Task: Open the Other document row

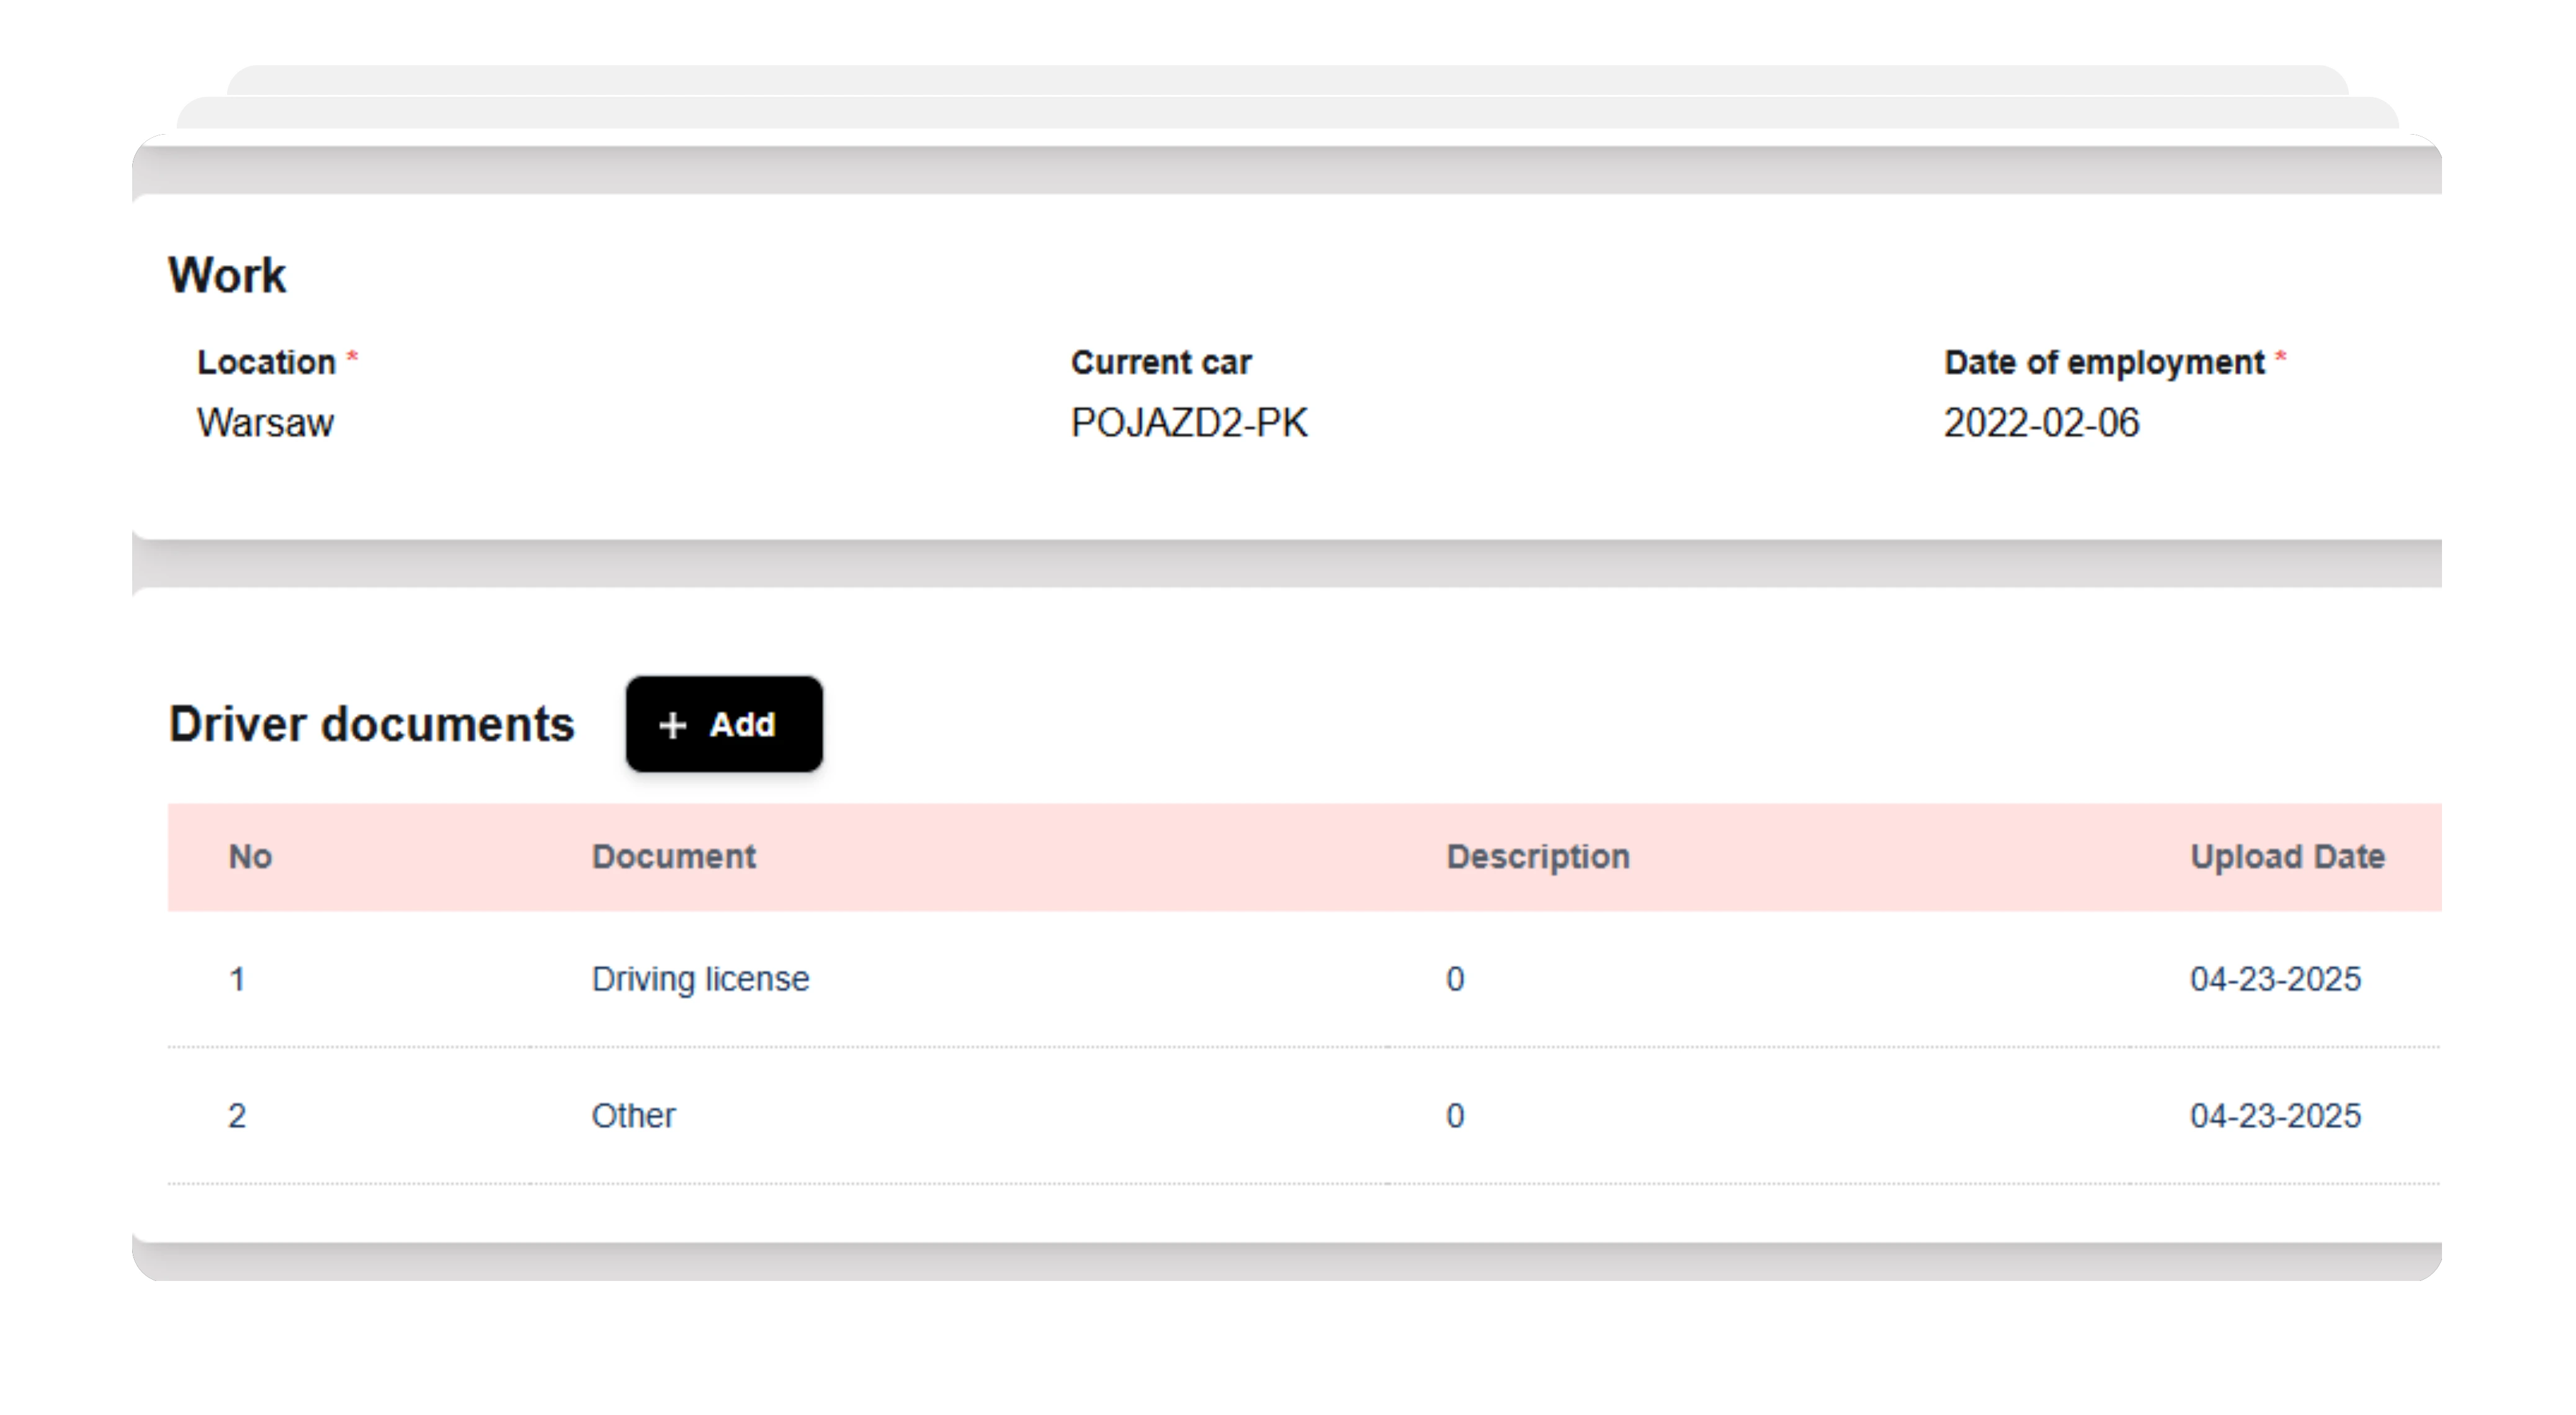Action: (633, 1116)
